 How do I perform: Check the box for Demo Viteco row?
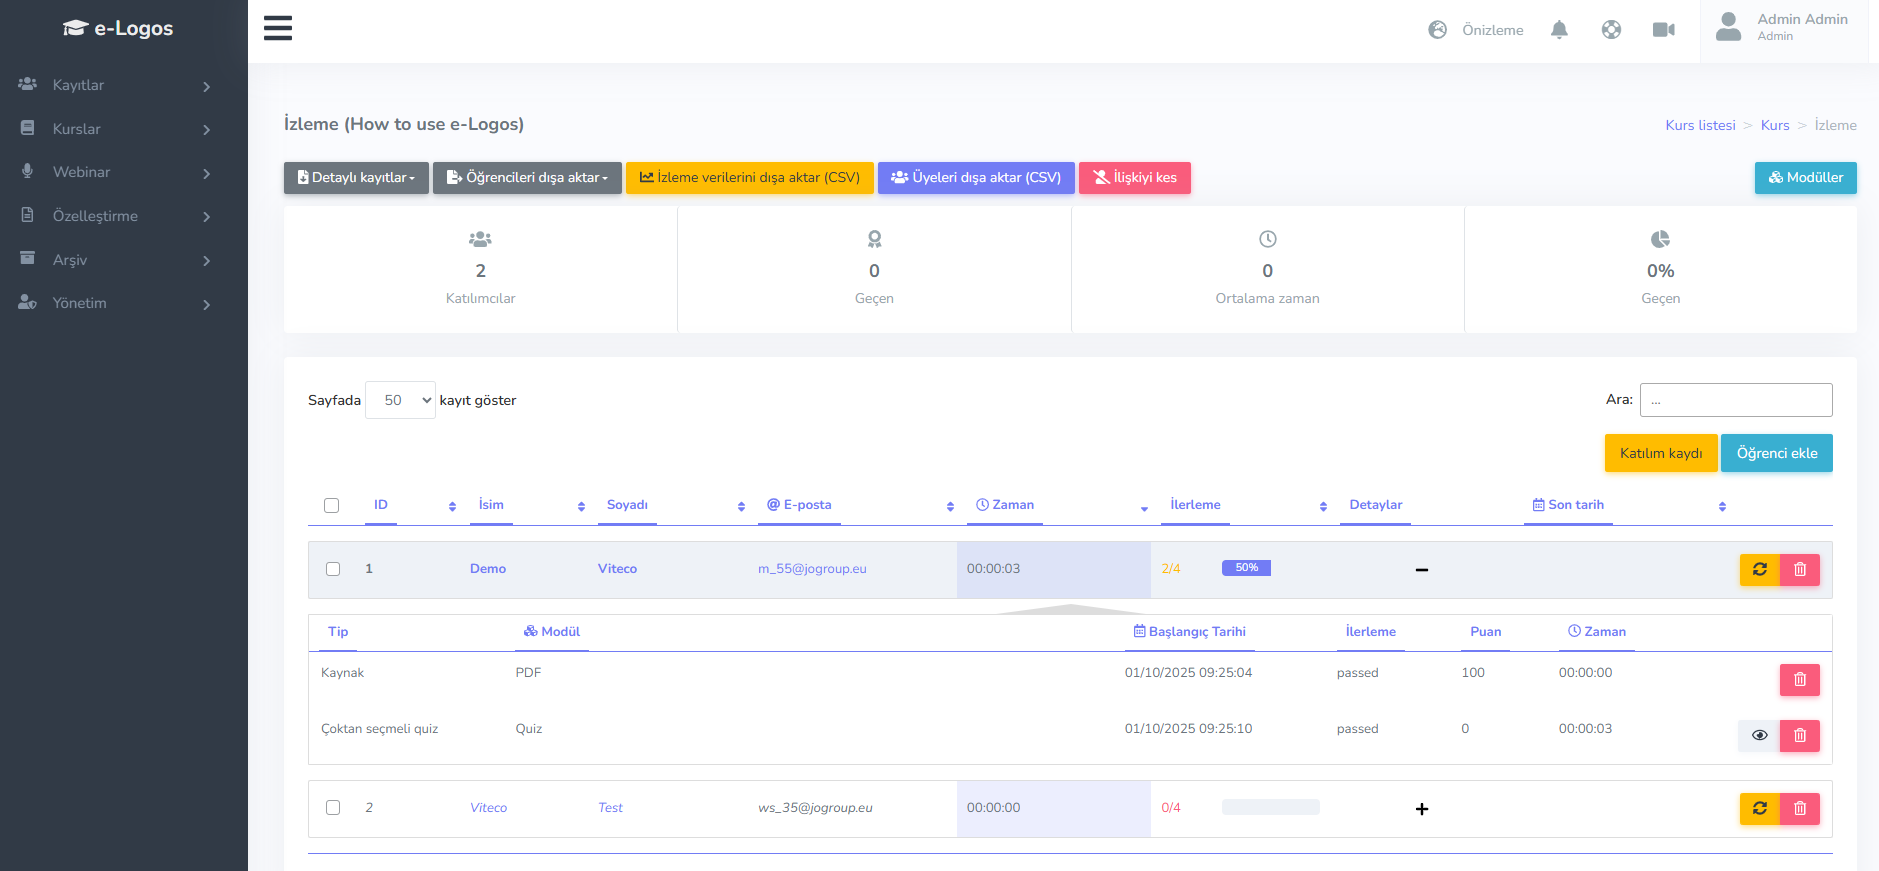click(333, 569)
